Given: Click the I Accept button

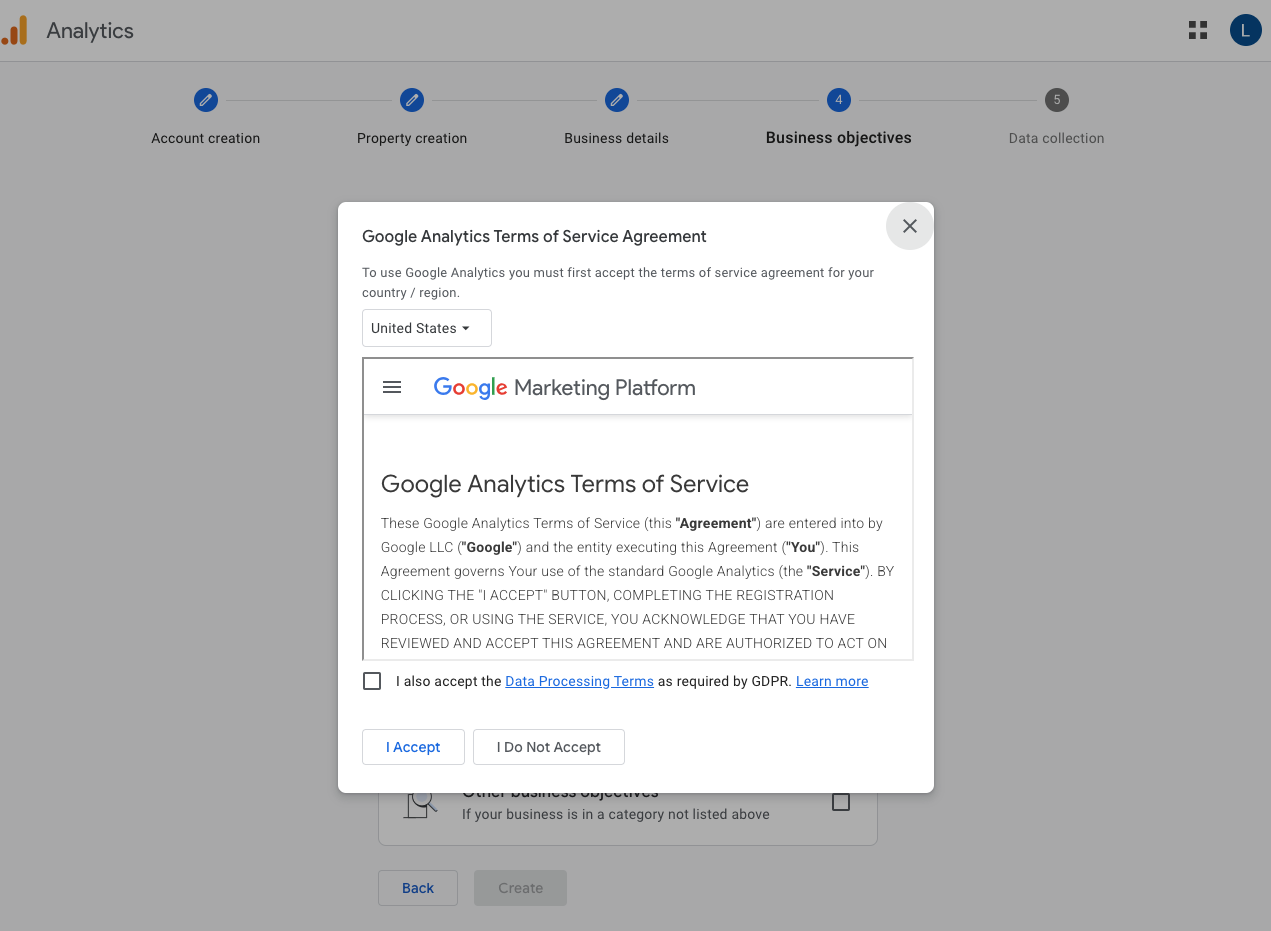Looking at the screenshot, I should pos(413,746).
